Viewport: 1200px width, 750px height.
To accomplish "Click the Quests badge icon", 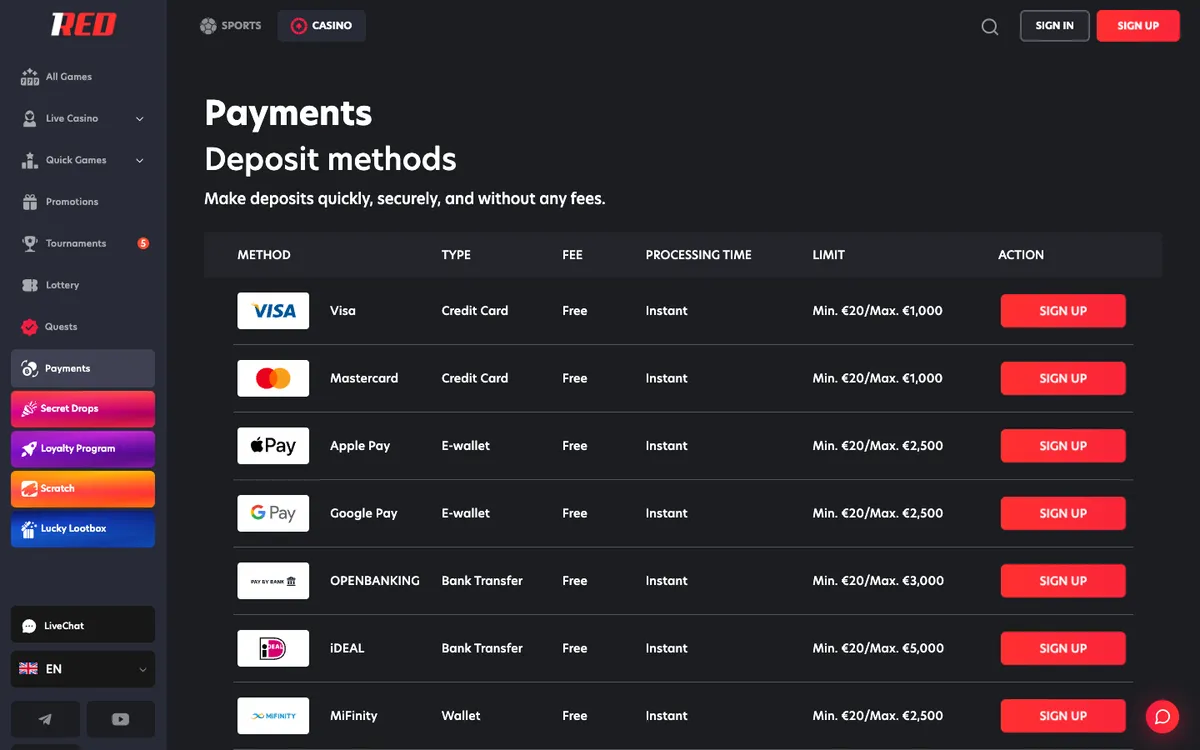I will click(x=29, y=327).
